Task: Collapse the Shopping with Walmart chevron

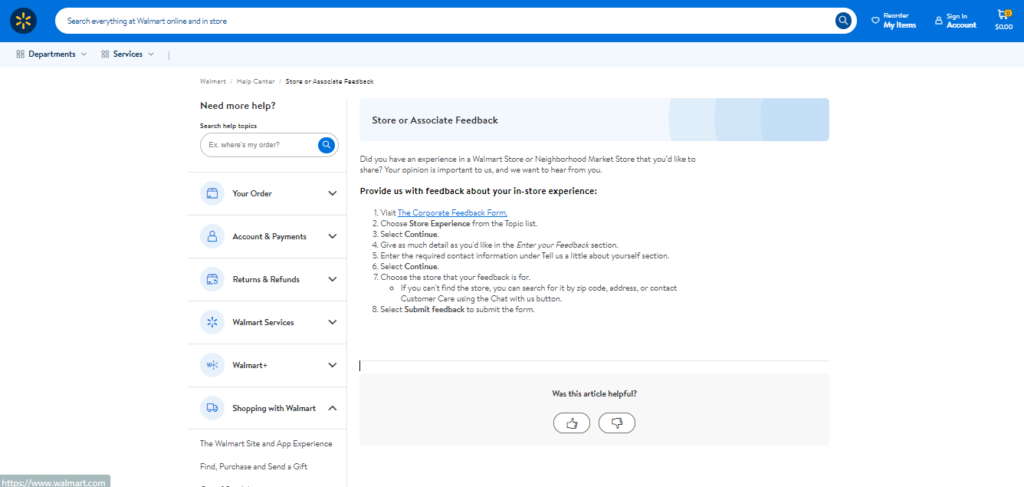Action: 332,408
